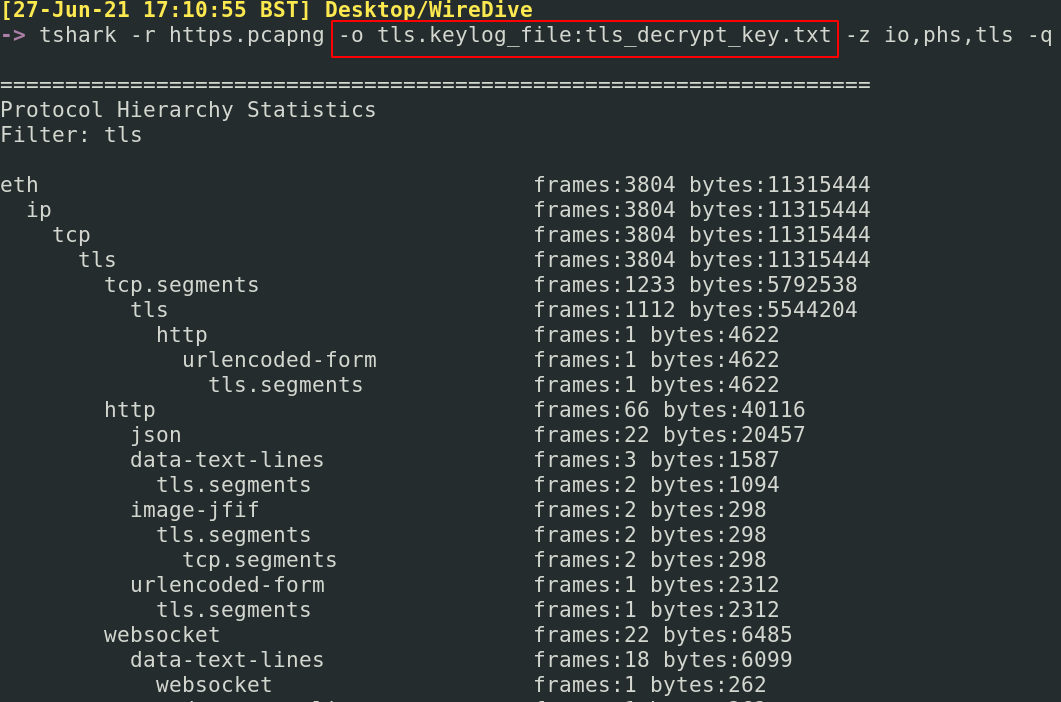1061x702 pixels.
Task: Click the equals-sign separator line
Action: [x=435, y=85]
